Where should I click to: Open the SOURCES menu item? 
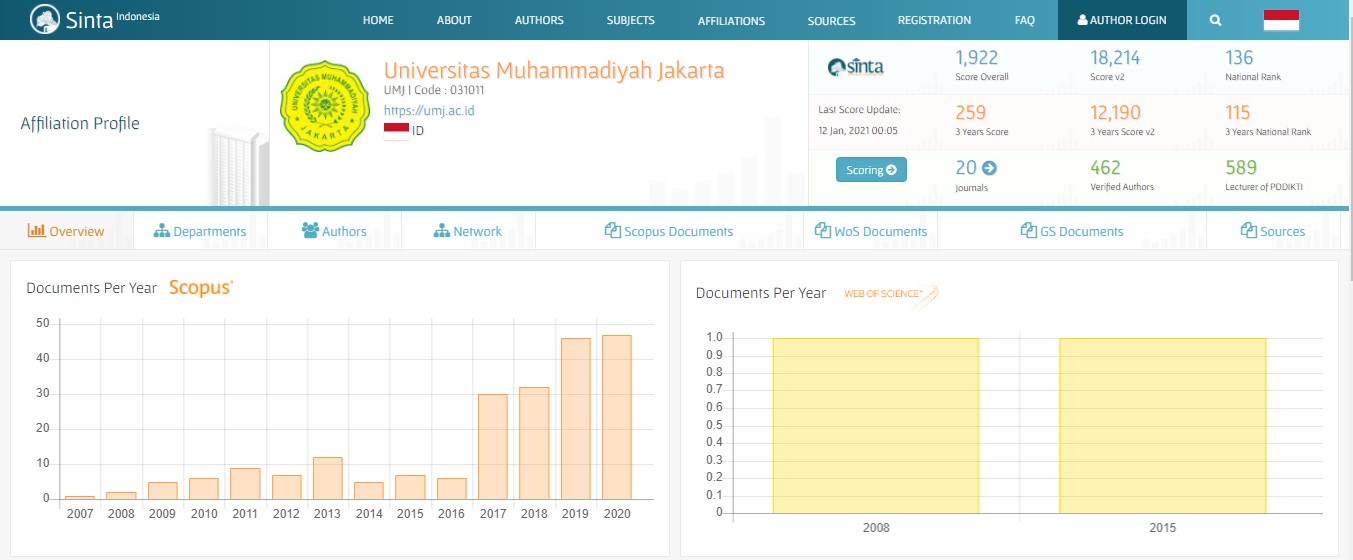click(x=832, y=20)
